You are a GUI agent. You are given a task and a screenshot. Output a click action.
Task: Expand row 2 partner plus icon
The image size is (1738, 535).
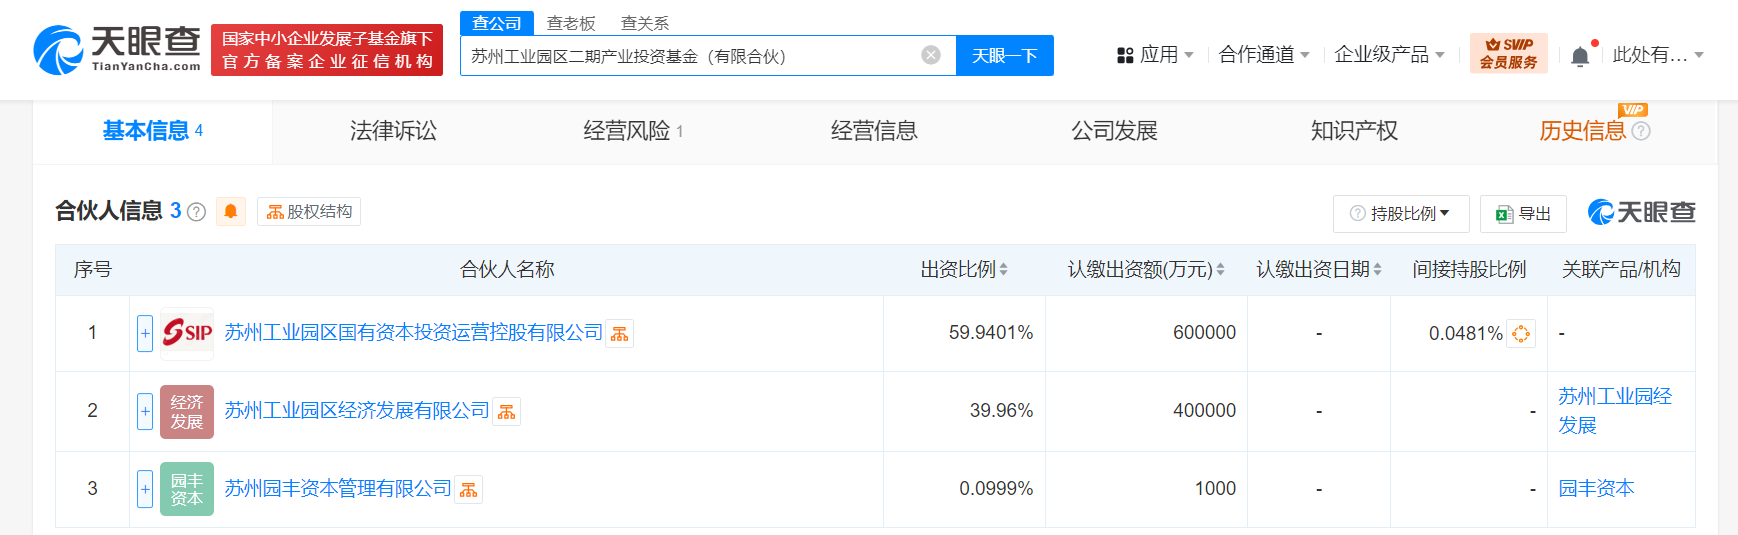[145, 411]
